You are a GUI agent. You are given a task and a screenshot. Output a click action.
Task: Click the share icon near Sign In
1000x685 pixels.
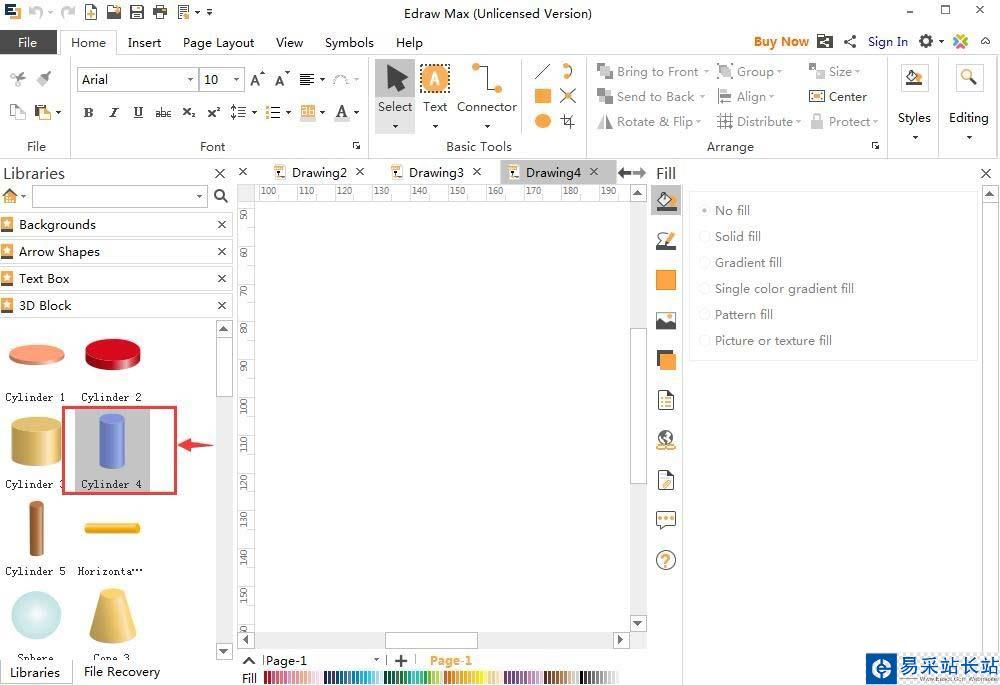849,41
